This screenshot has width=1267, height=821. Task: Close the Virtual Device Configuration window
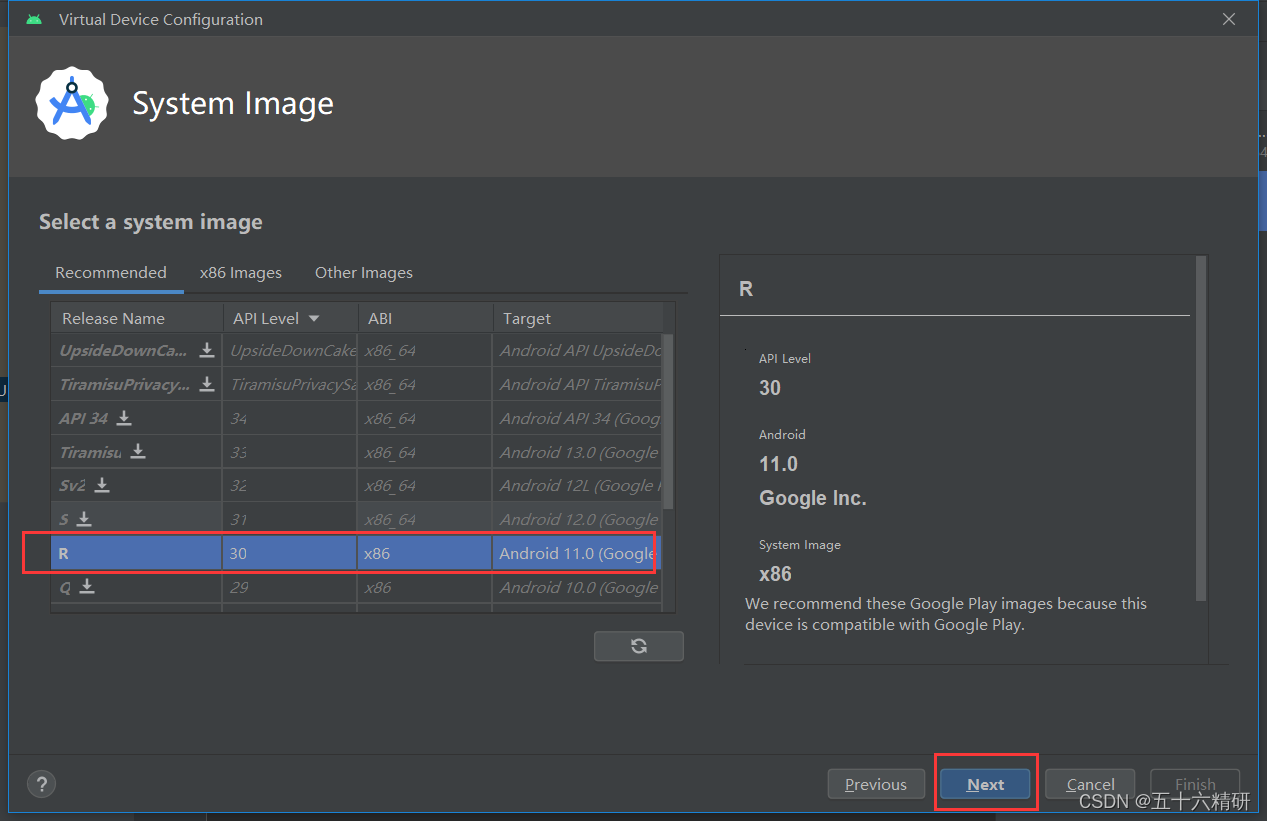tap(1230, 19)
